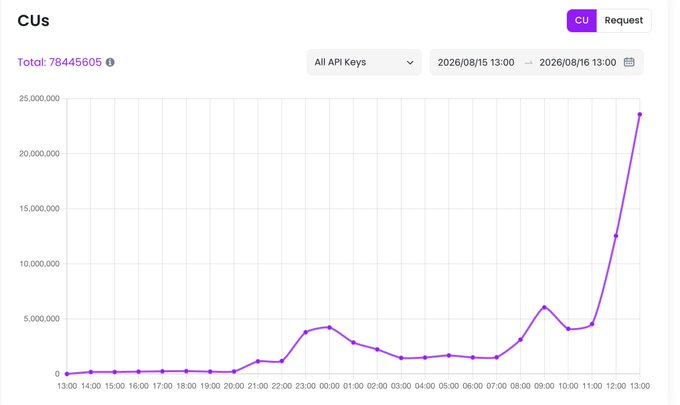Select the 11:00 data point on chart
The width and height of the screenshot is (680, 405).
point(592,324)
